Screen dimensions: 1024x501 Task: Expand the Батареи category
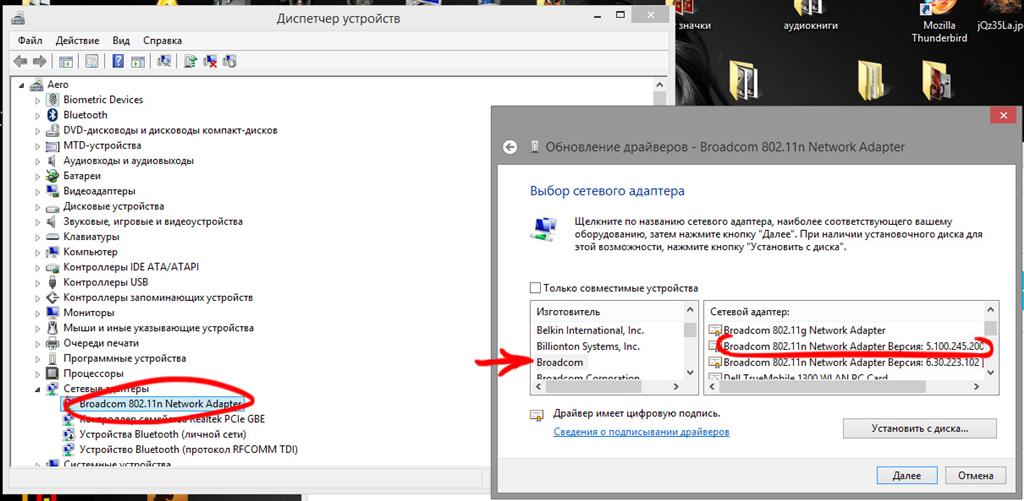click(38, 176)
